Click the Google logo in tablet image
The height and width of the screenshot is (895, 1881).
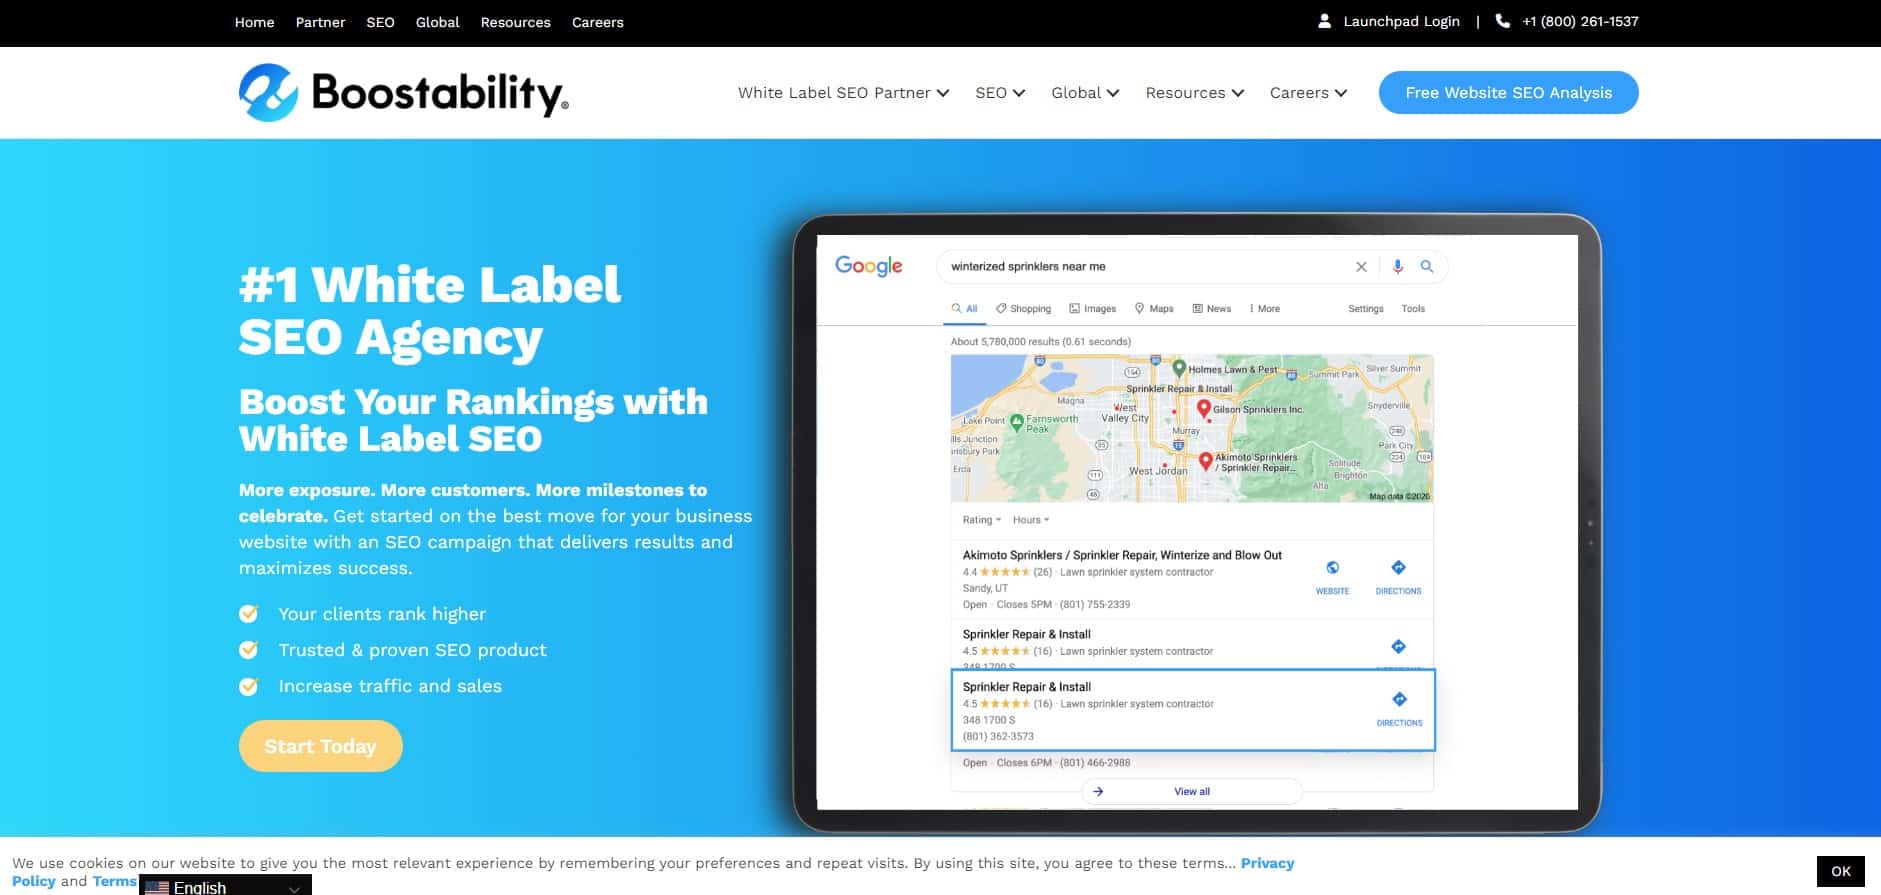[x=868, y=266]
